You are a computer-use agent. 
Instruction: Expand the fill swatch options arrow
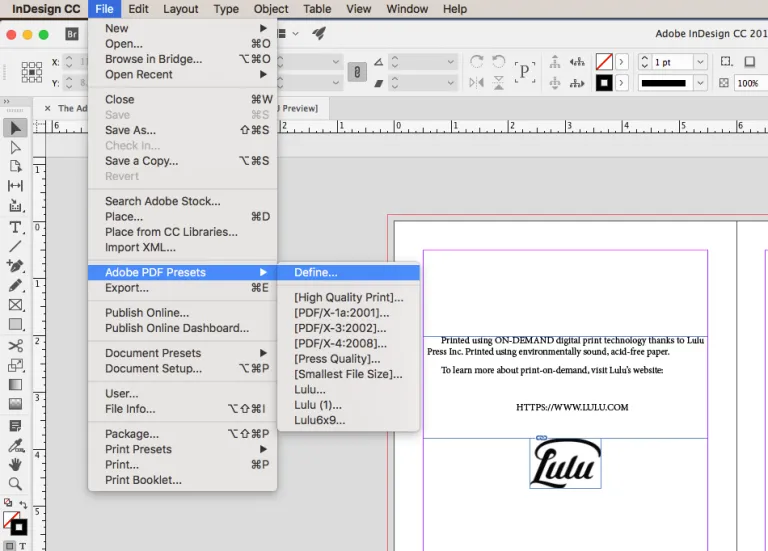pos(622,62)
